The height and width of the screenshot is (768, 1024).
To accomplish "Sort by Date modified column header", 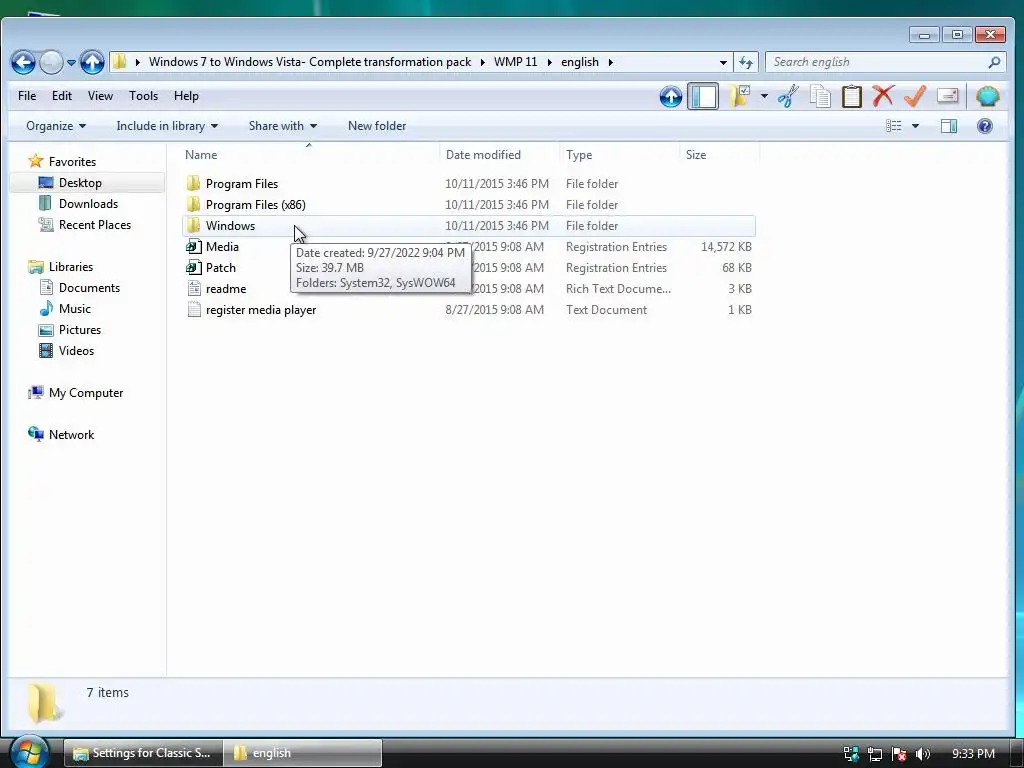I will click(500, 155).
